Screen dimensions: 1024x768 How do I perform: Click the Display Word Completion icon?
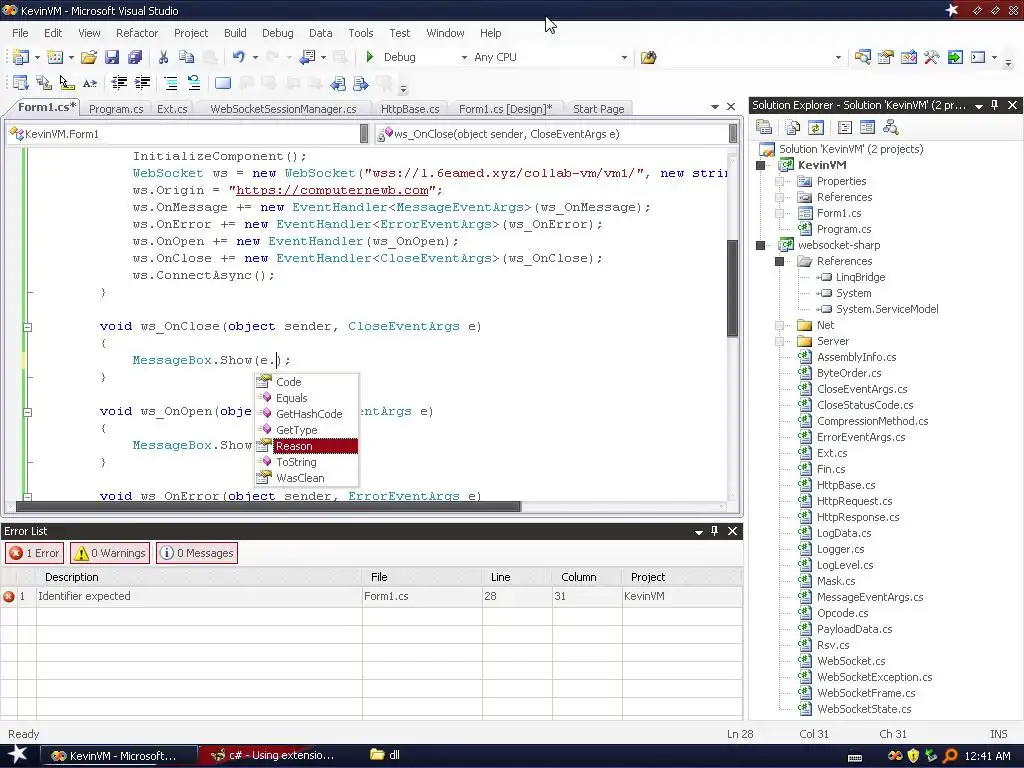[x=89, y=83]
